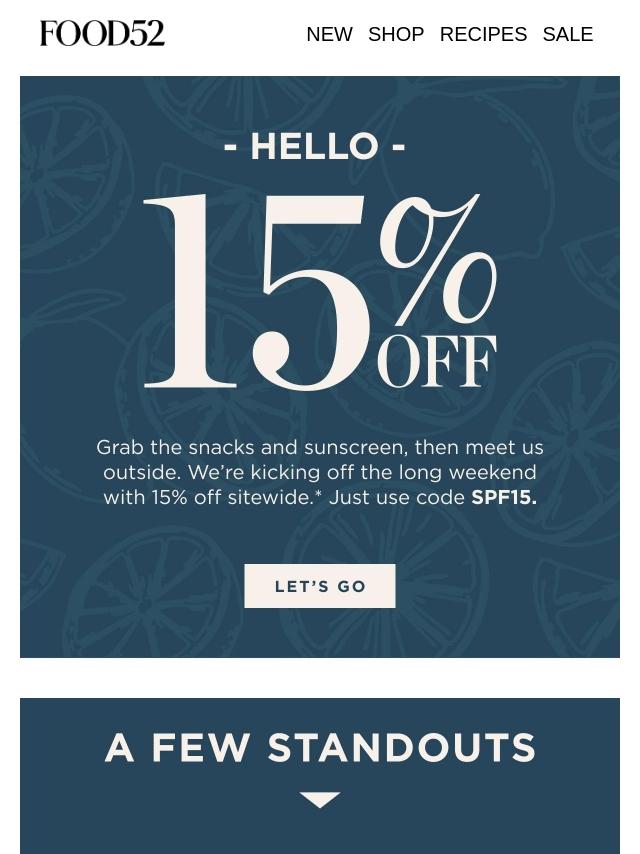Click the large numeral 5 graphic
The width and height of the screenshot is (640, 854).
click(312, 292)
